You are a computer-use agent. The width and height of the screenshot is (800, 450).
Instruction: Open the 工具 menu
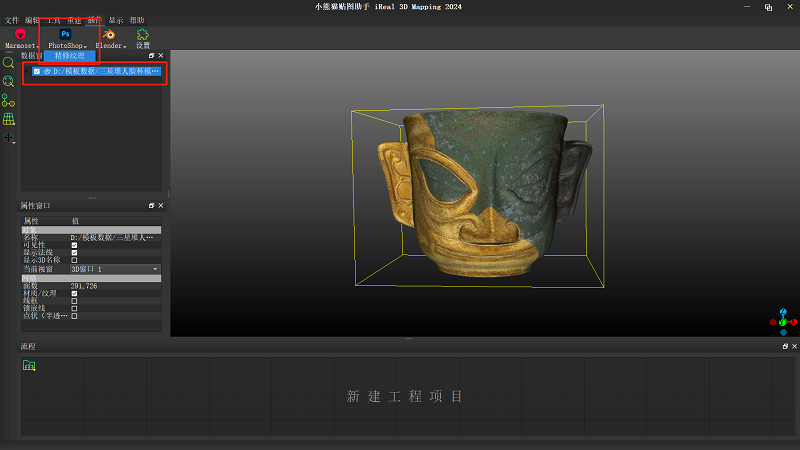click(x=54, y=20)
